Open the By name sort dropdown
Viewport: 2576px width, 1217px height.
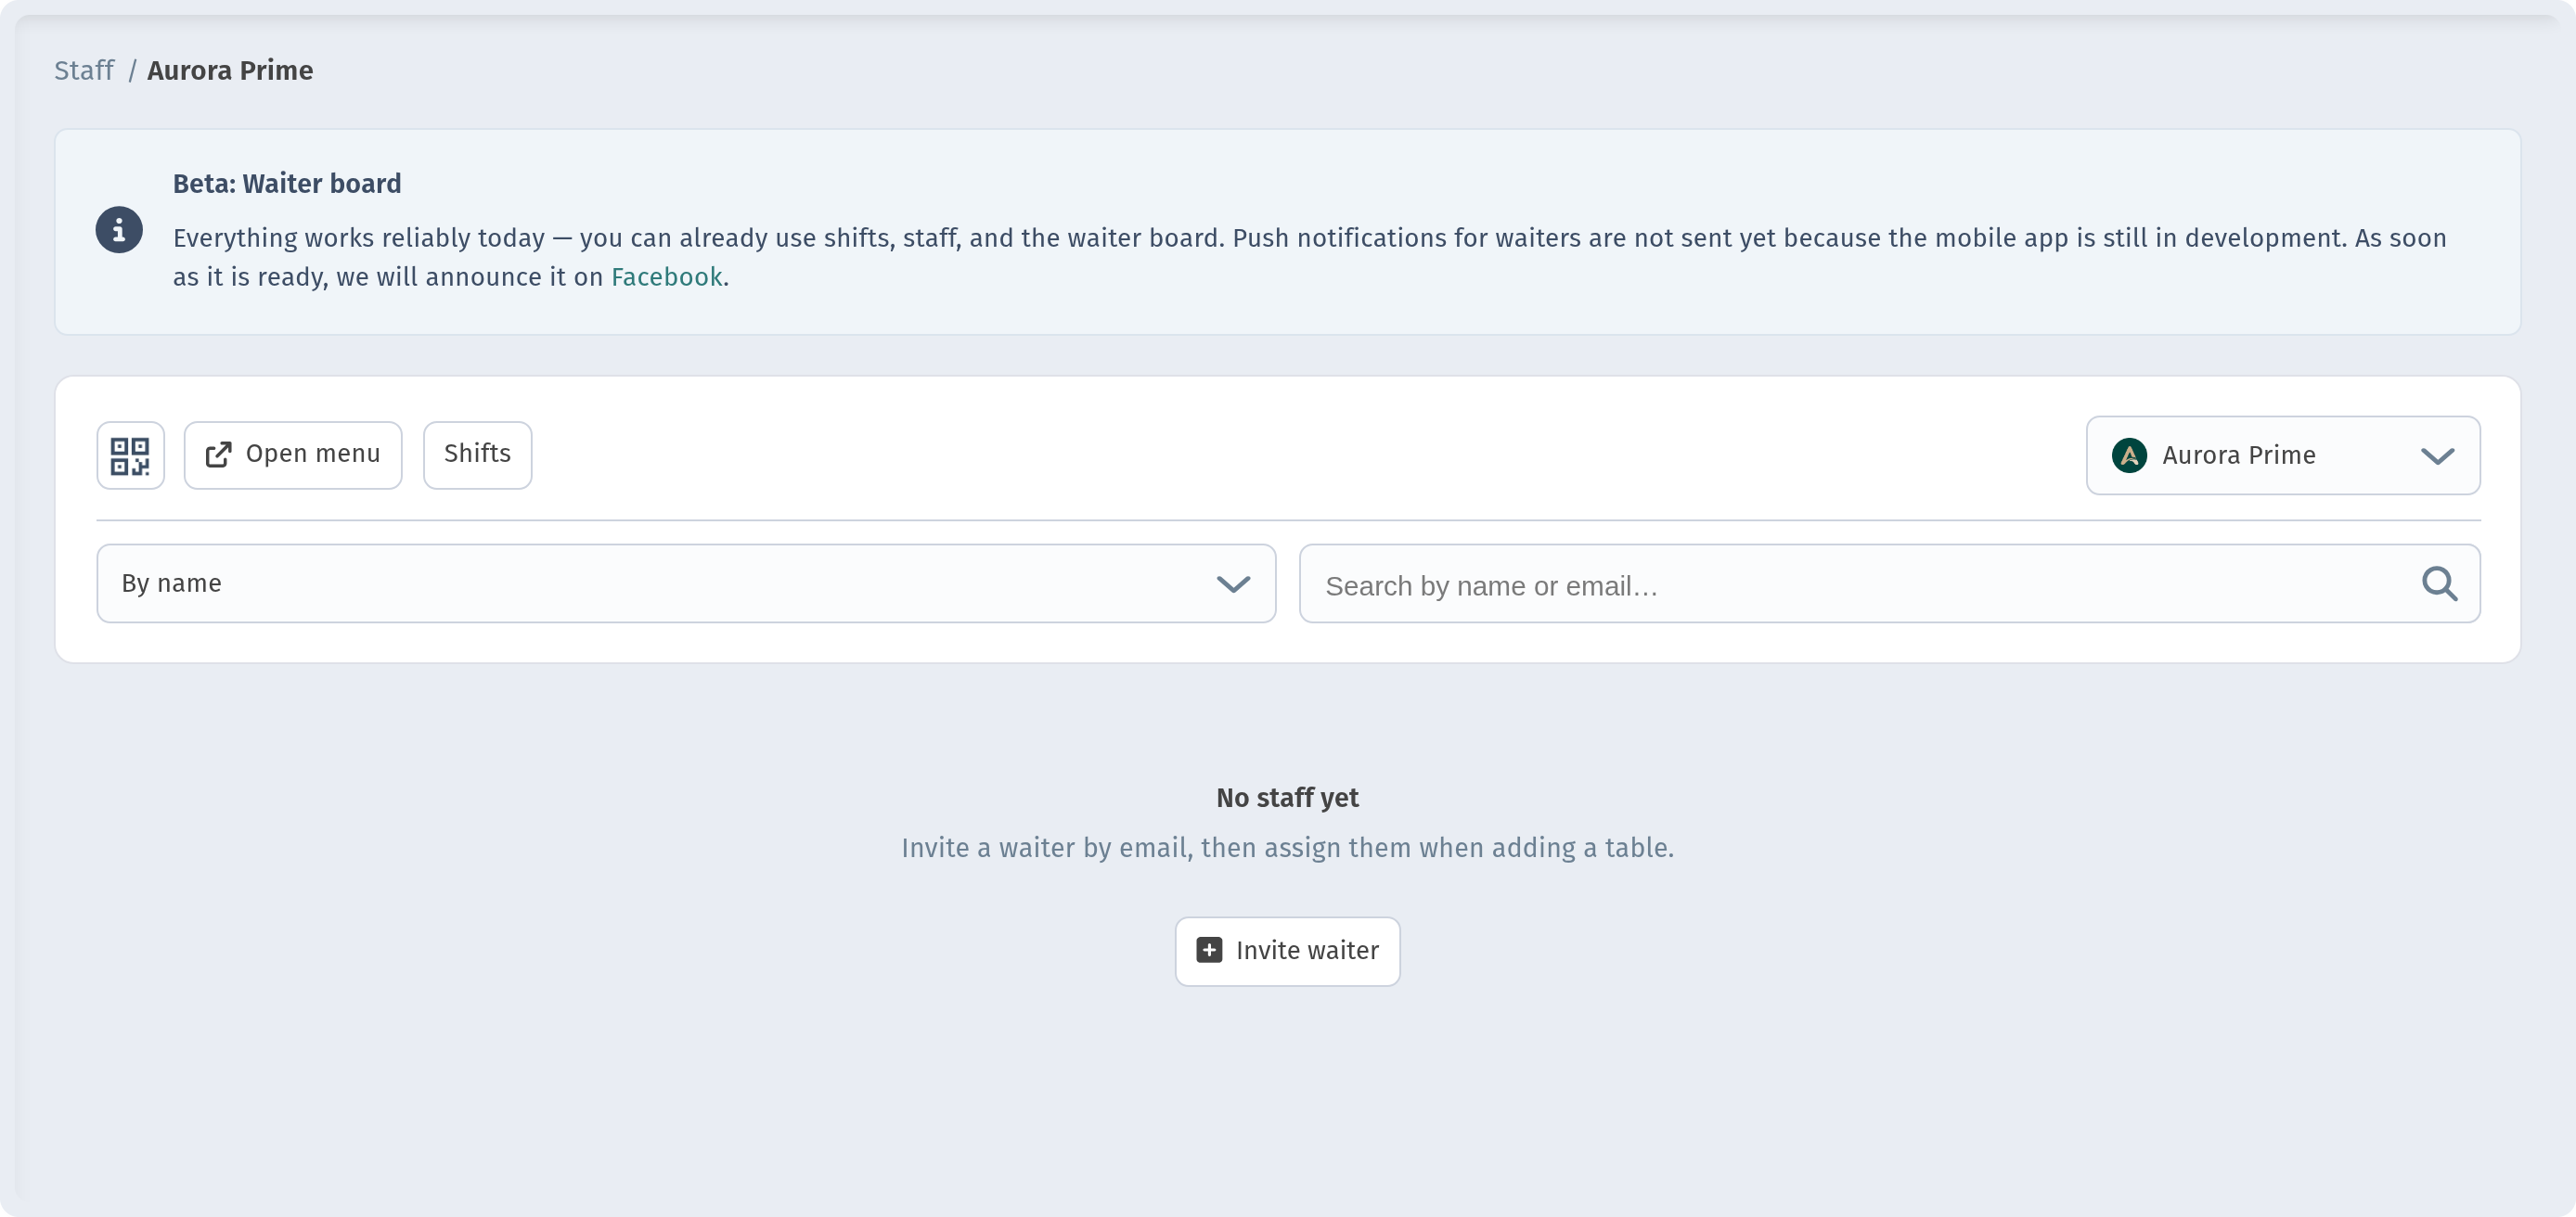coord(686,583)
